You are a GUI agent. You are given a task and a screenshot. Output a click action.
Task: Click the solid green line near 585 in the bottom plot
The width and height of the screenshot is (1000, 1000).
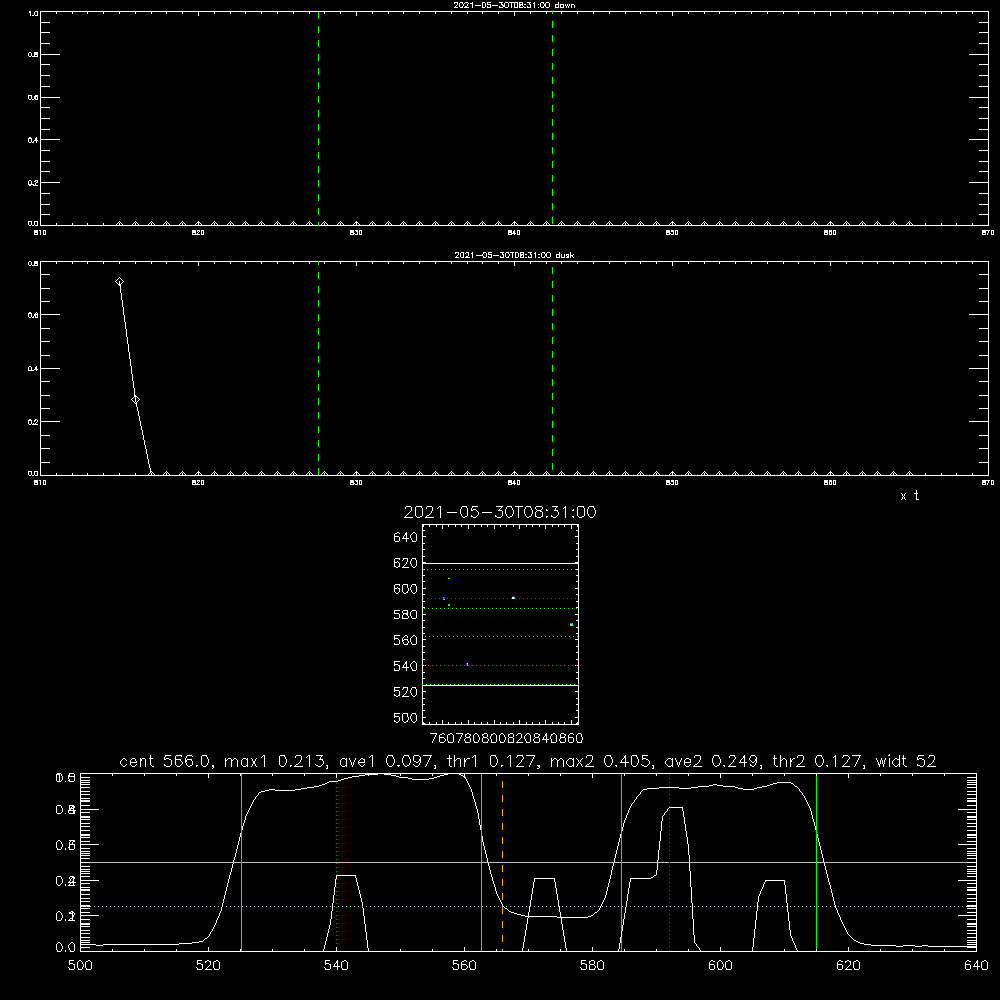(621, 862)
